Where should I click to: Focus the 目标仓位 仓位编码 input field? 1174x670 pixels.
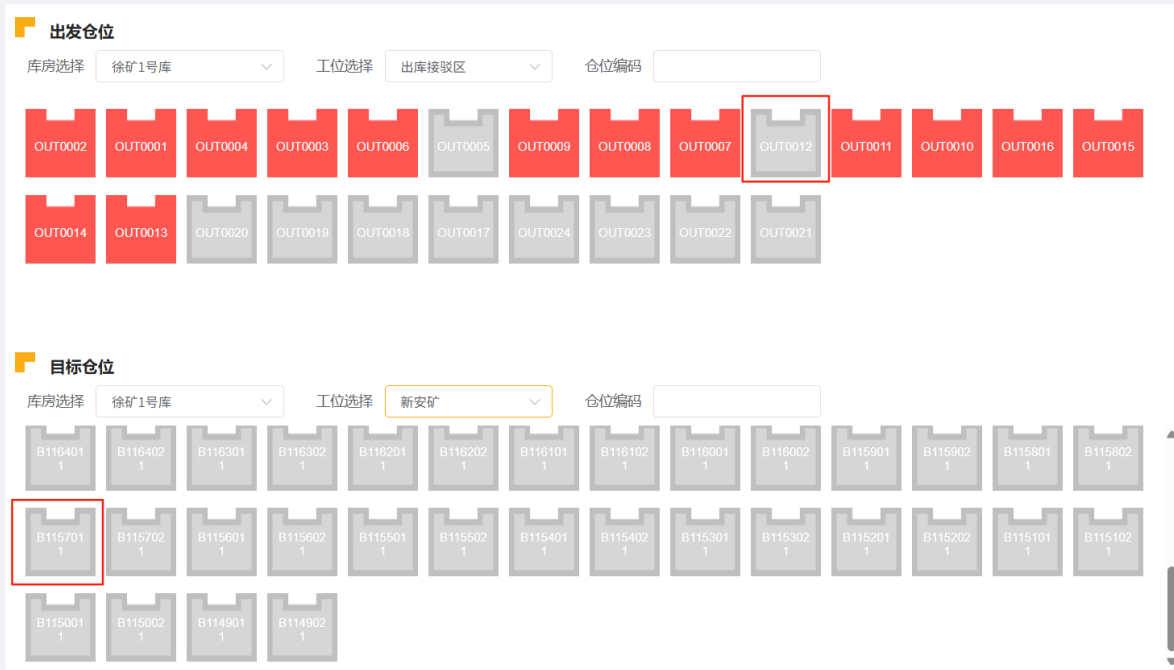click(736, 402)
